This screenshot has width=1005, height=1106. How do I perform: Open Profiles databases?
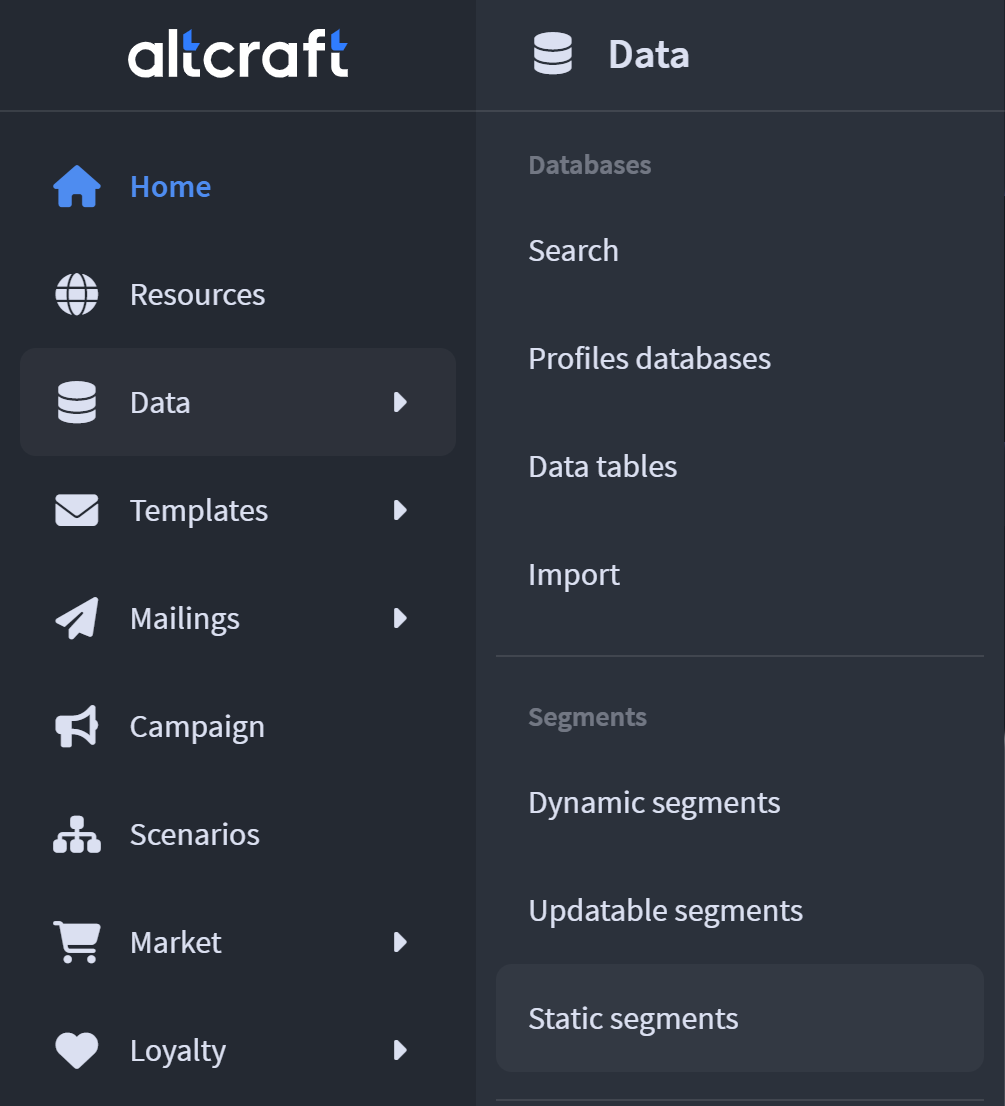[x=649, y=359]
